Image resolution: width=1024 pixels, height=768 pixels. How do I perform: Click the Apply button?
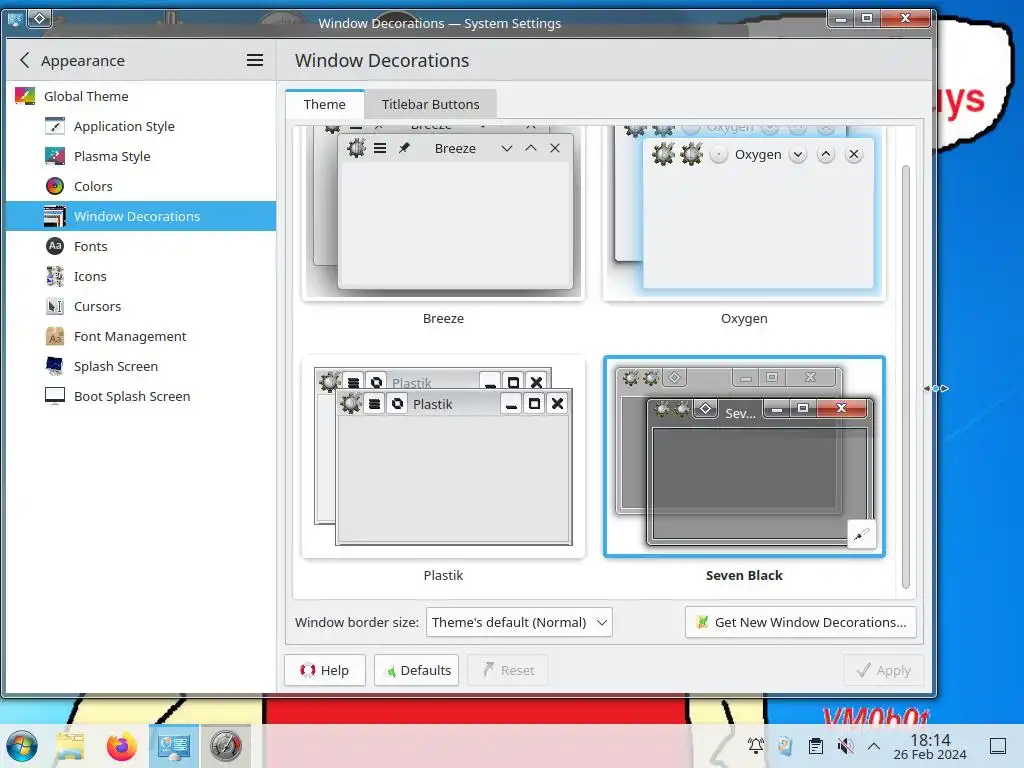[x=884, y=670]
